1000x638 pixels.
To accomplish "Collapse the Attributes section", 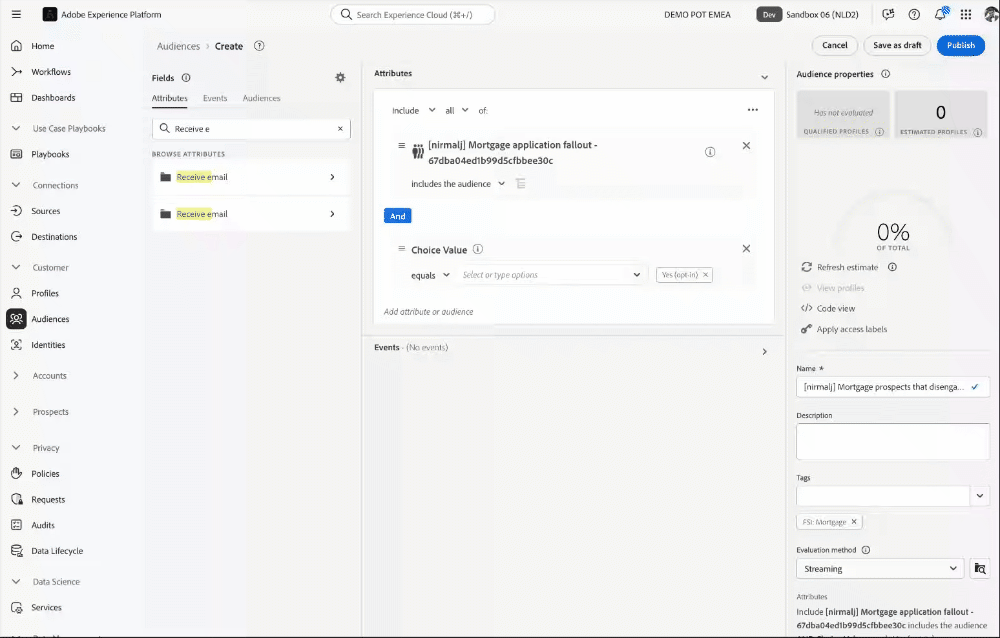I will pos(765,78).
